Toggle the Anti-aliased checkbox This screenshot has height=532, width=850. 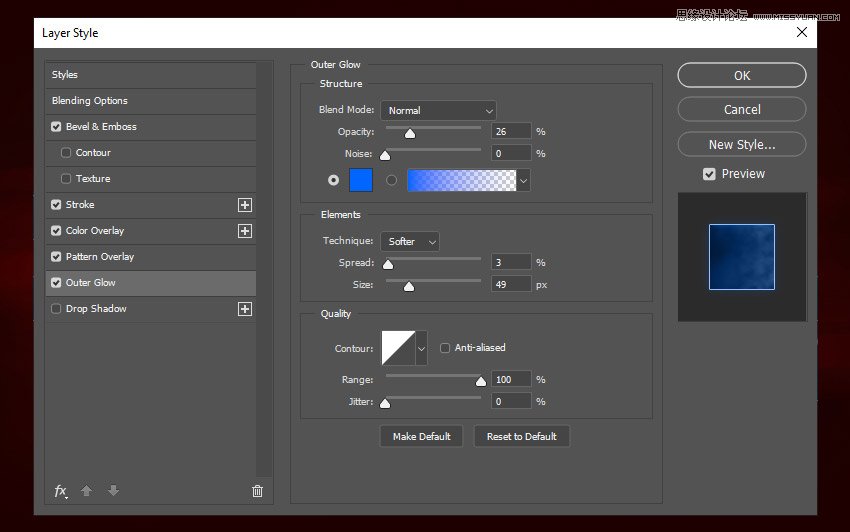(445, 348)
